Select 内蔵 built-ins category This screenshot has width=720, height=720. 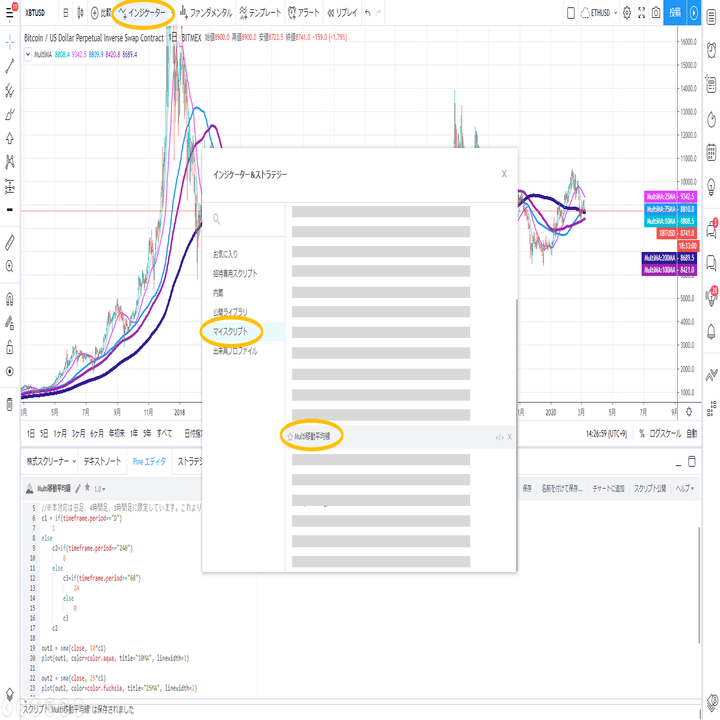(218, 293)
